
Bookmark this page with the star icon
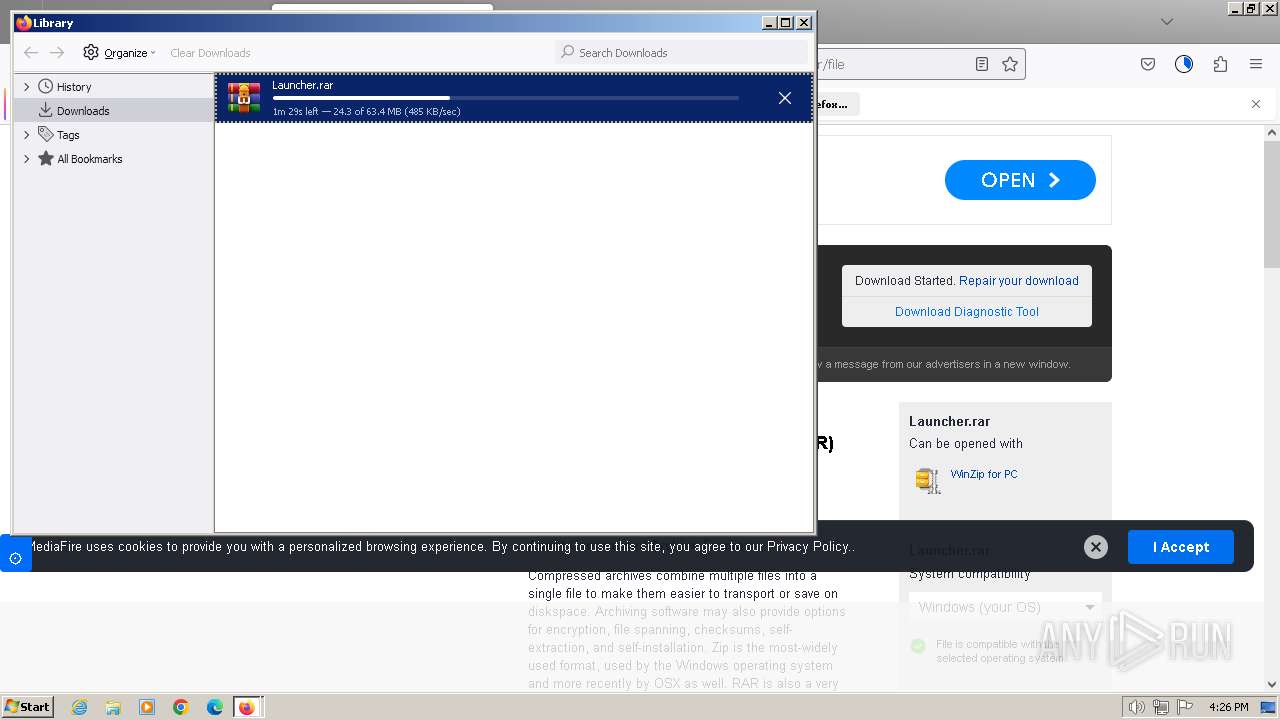coord(1010,64)
